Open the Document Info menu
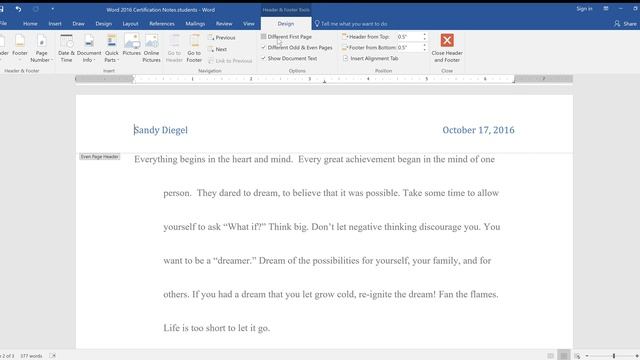 coord(89,48)
